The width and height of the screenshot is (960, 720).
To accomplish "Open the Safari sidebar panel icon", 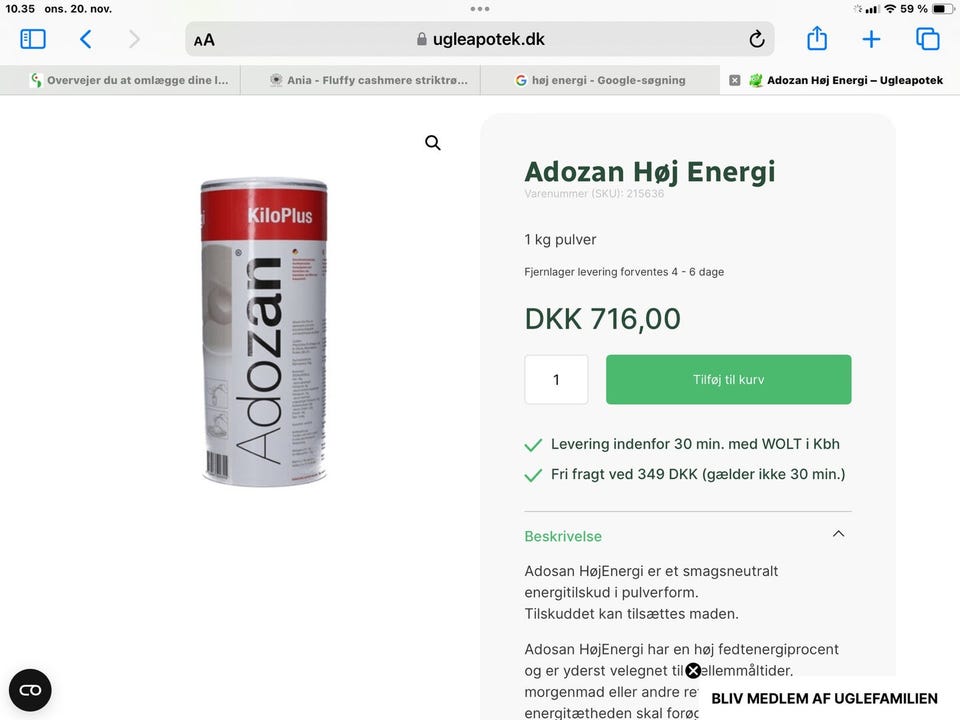I will pos(33,39).
